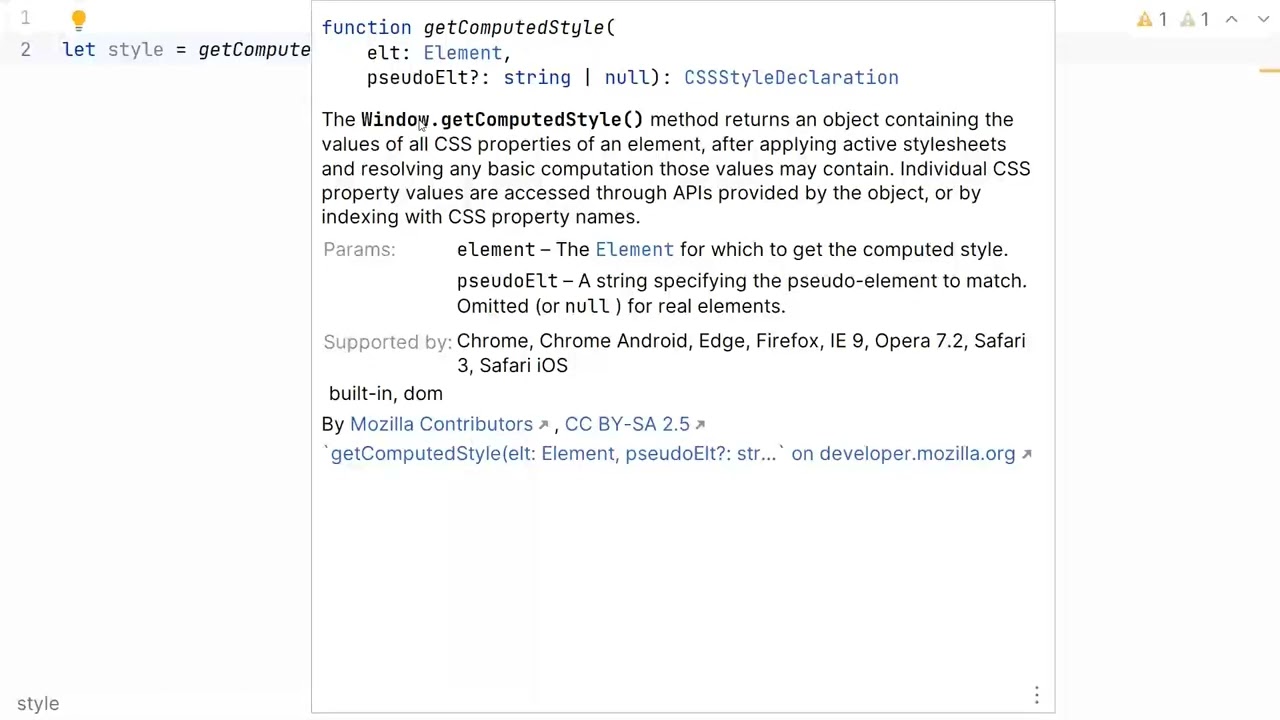This screenshot has width=1280, height=720.
Task: Click the yellow lightbulb intention icon
Action: (x=79, y=19)
